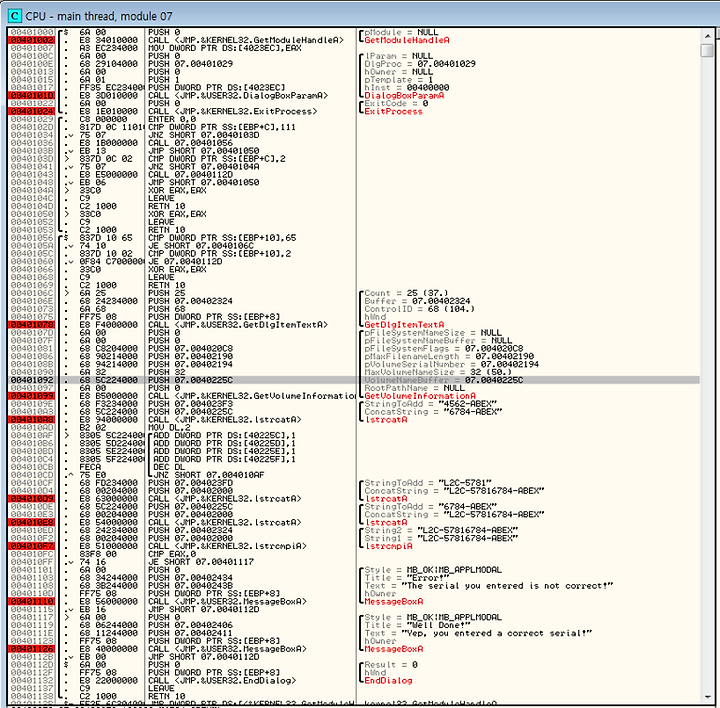Click the CPU window C icon
The height and width of the screenshot is (708, 720).
pos(15,16)
